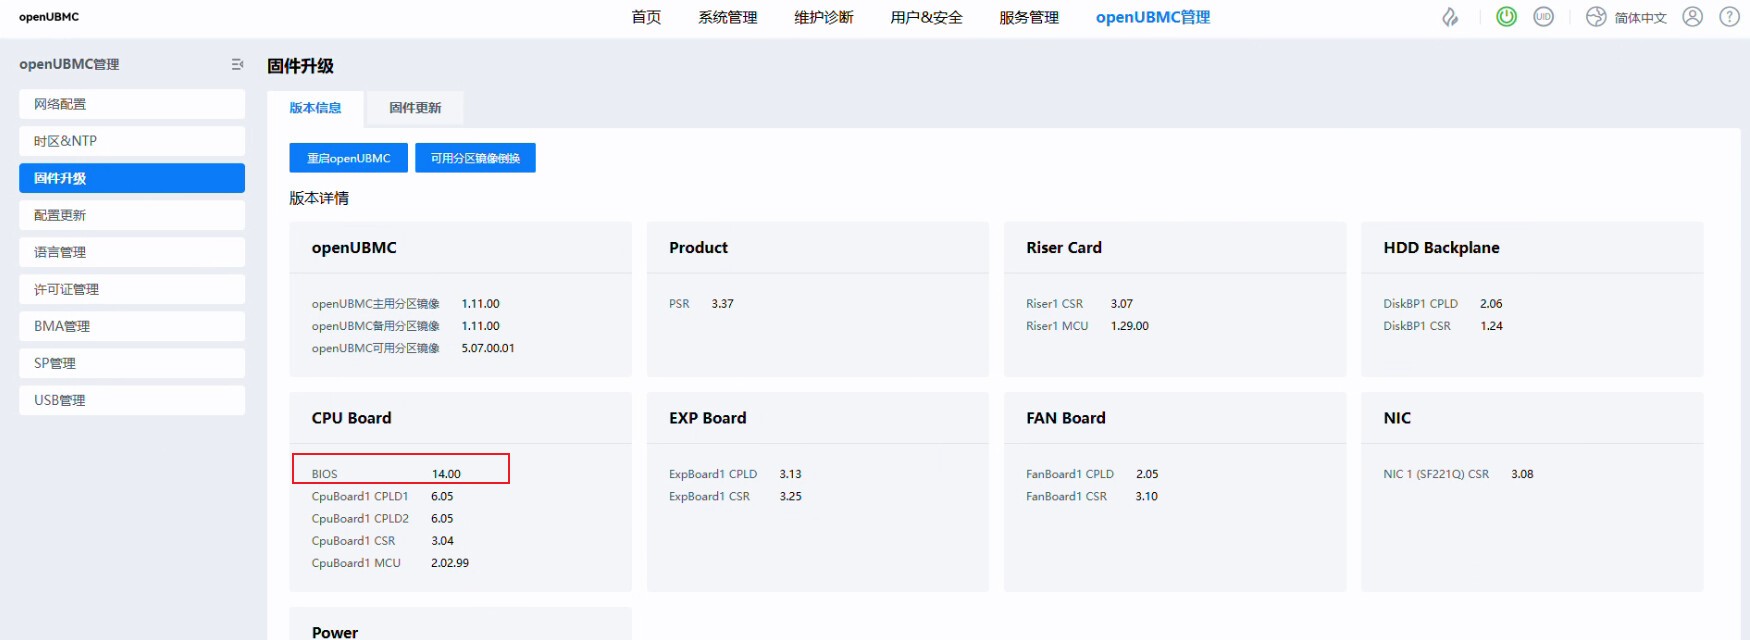Viewport: 1750px width, 640px height.
Task: Click the BIOS version row in CPU Board
Action: click(x=400, y=473)
